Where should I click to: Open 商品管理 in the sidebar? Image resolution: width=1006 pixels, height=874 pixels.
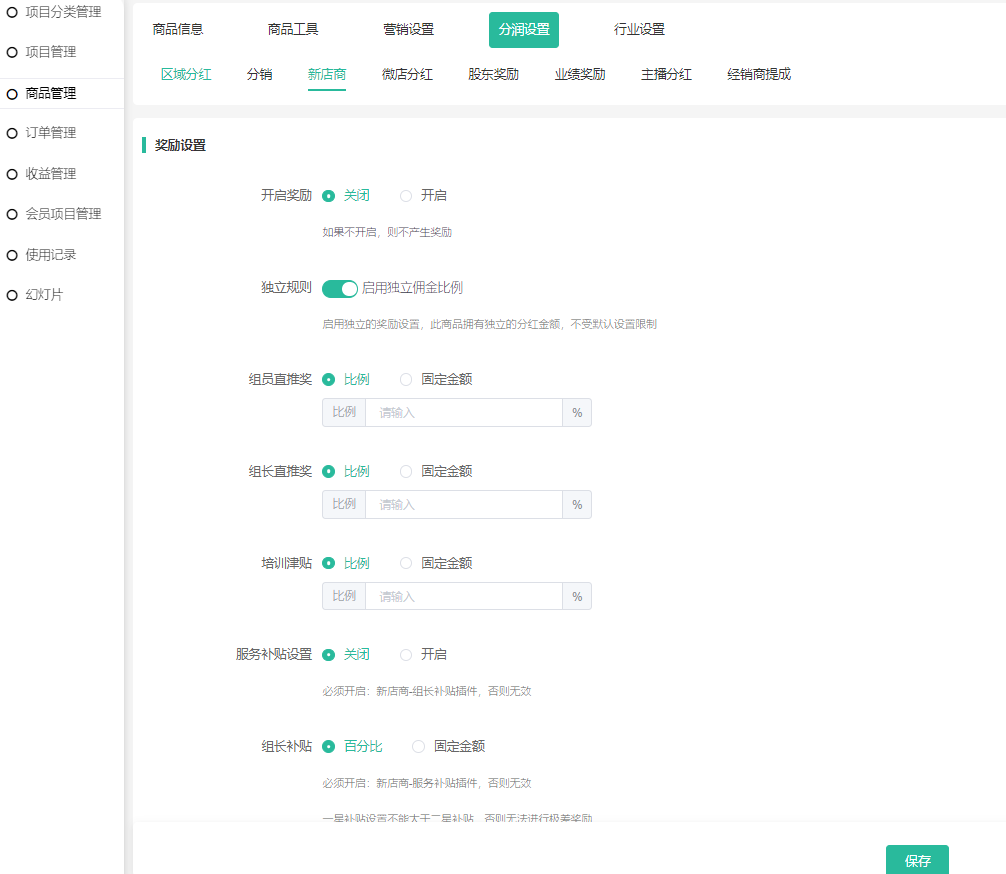(50, 93)
